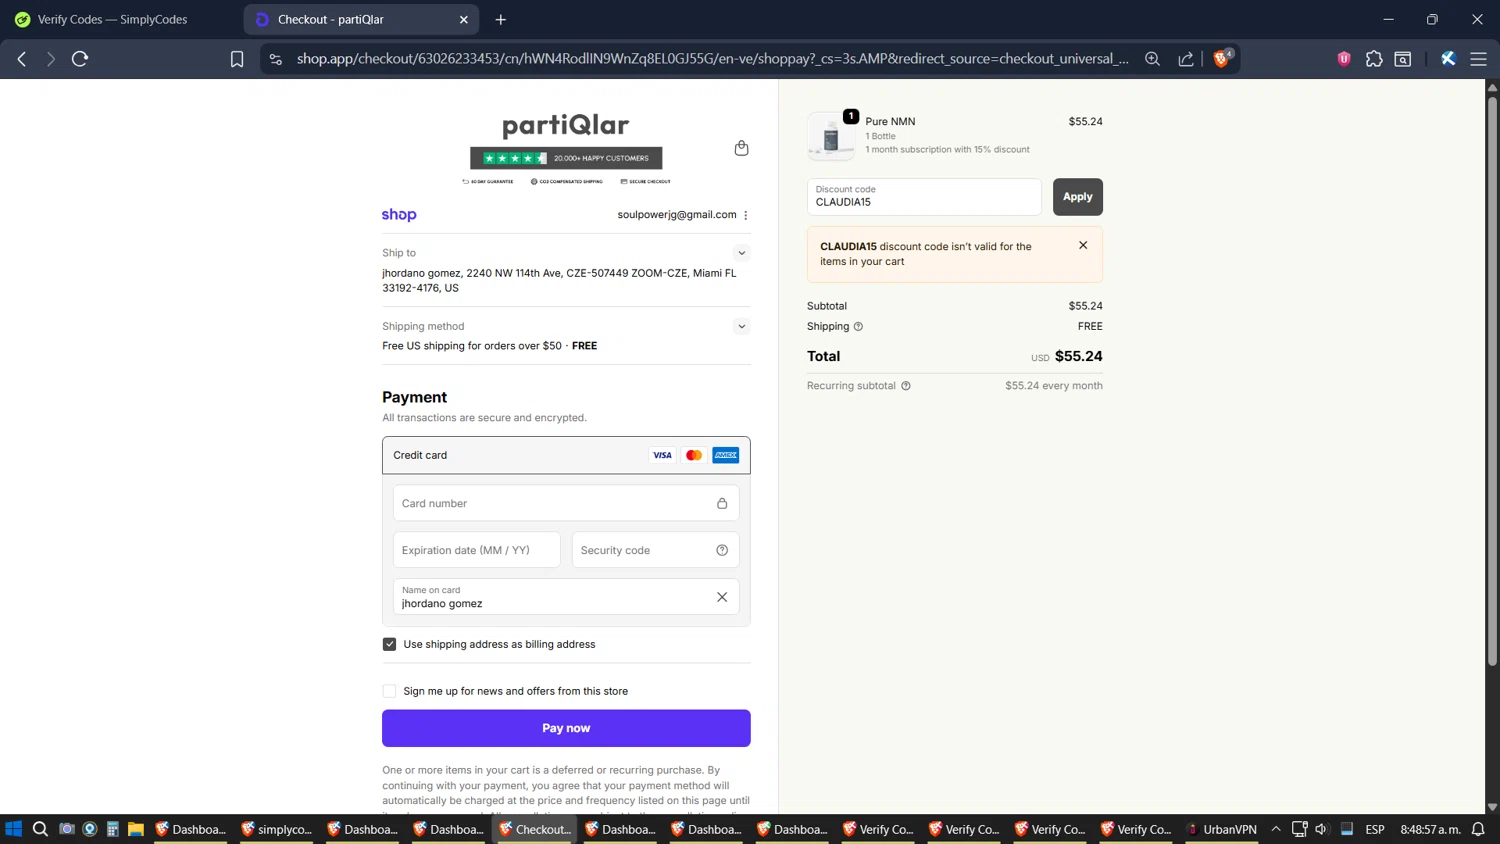1500x844 pixels.
Task: Share this page from the address bar
Action: point(1186,59)
